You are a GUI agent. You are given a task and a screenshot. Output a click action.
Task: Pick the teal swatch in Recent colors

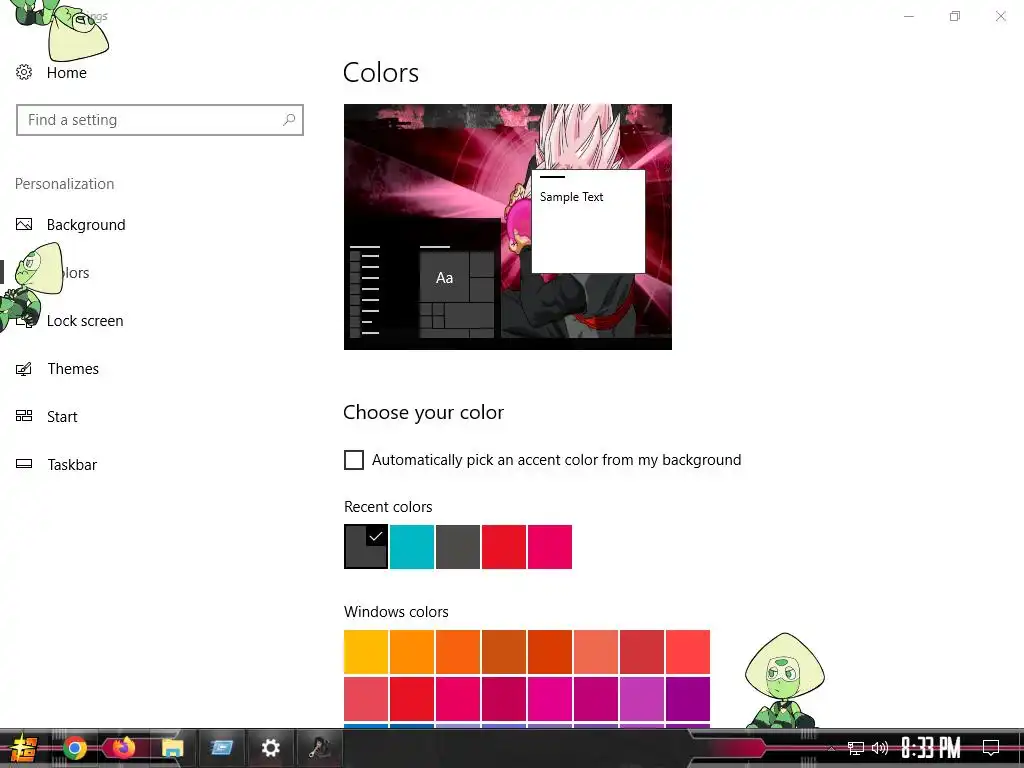click(412, 547)
